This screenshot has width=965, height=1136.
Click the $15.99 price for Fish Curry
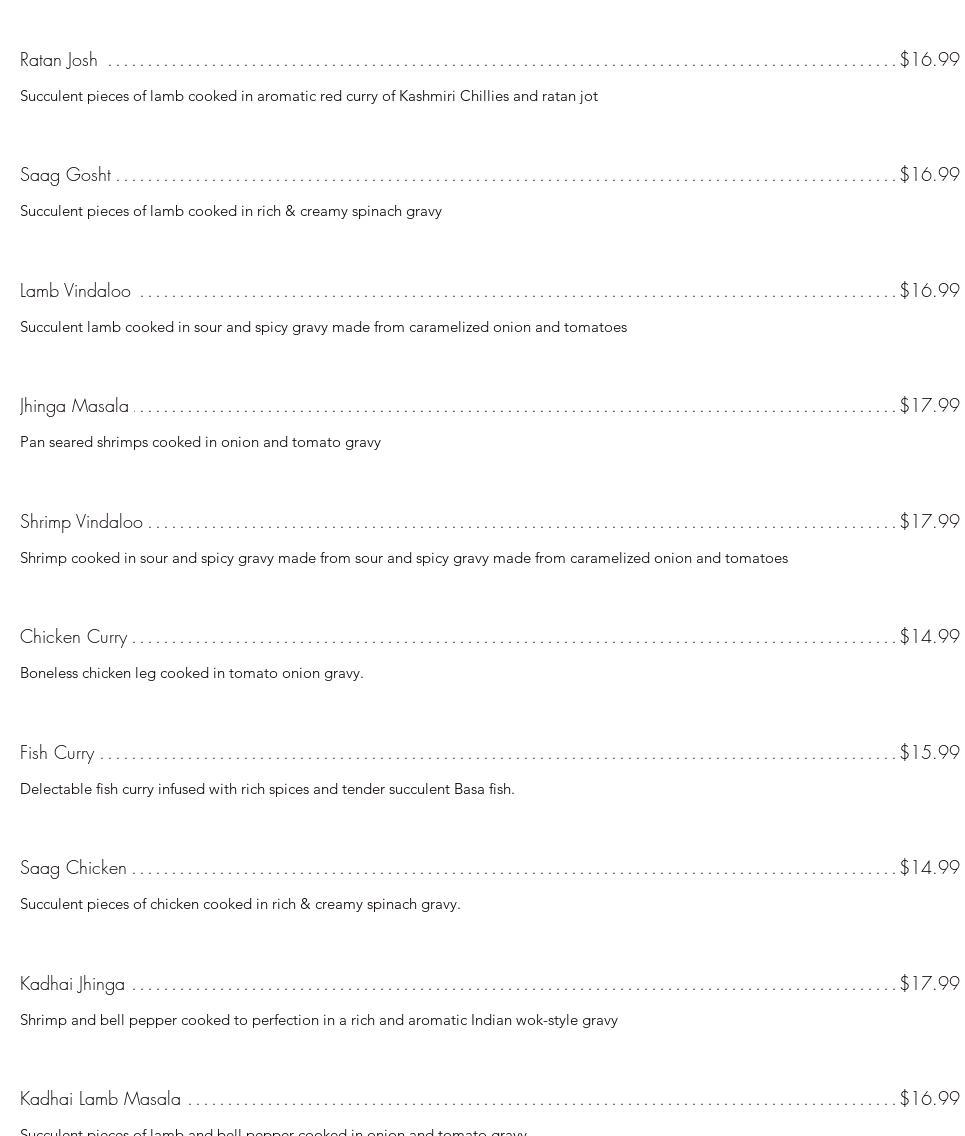point(929,752)
